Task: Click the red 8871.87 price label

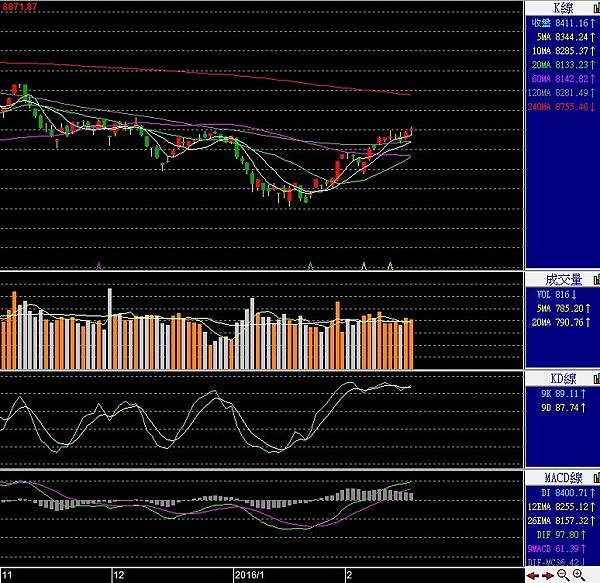Action: pyautogui.click(x=20, y=7)
